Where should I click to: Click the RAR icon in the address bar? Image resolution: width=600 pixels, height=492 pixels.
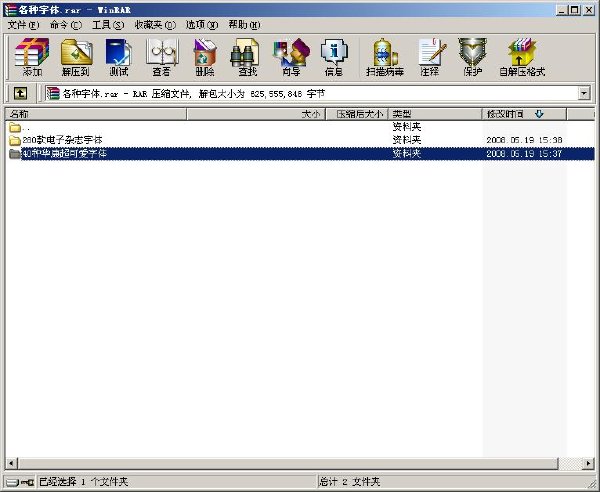coord(53,93)
